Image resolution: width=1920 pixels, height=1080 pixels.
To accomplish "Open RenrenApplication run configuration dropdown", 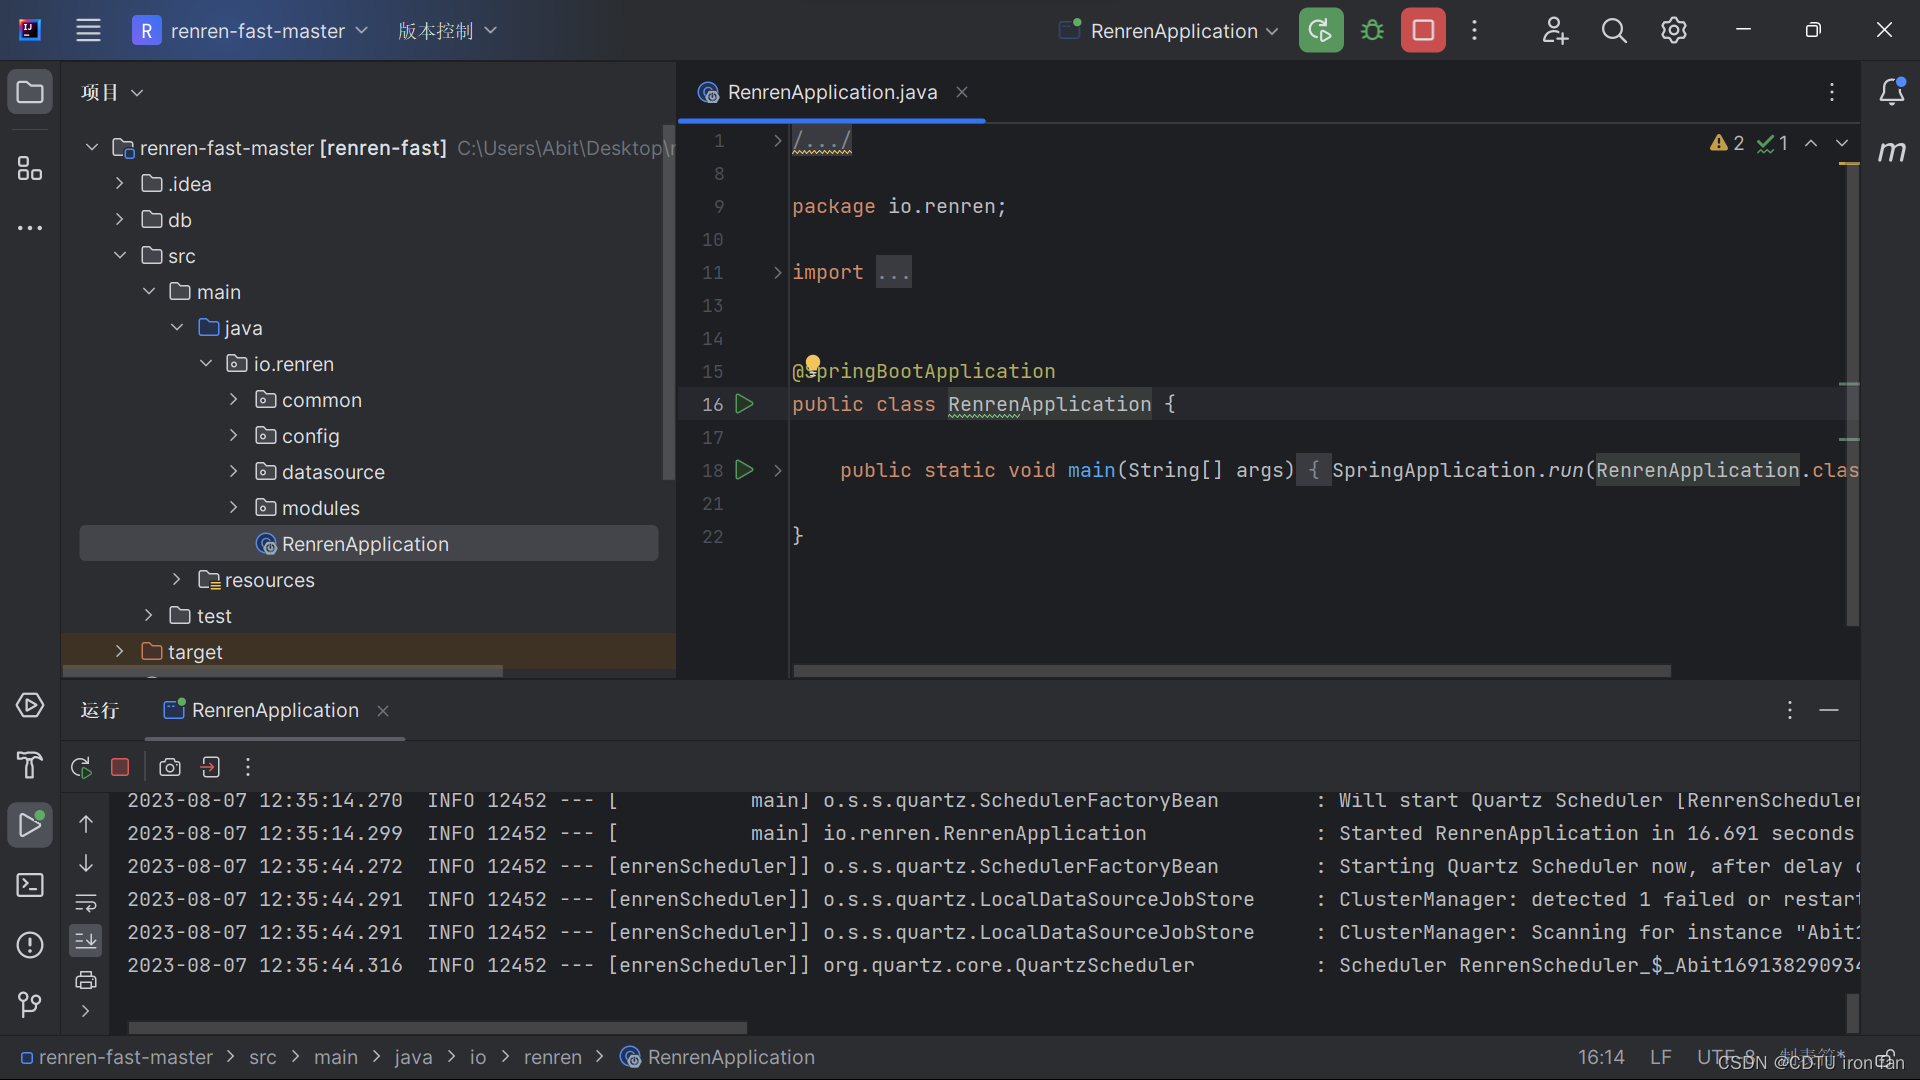I will pyautogui.click(x=1169, y=31).
